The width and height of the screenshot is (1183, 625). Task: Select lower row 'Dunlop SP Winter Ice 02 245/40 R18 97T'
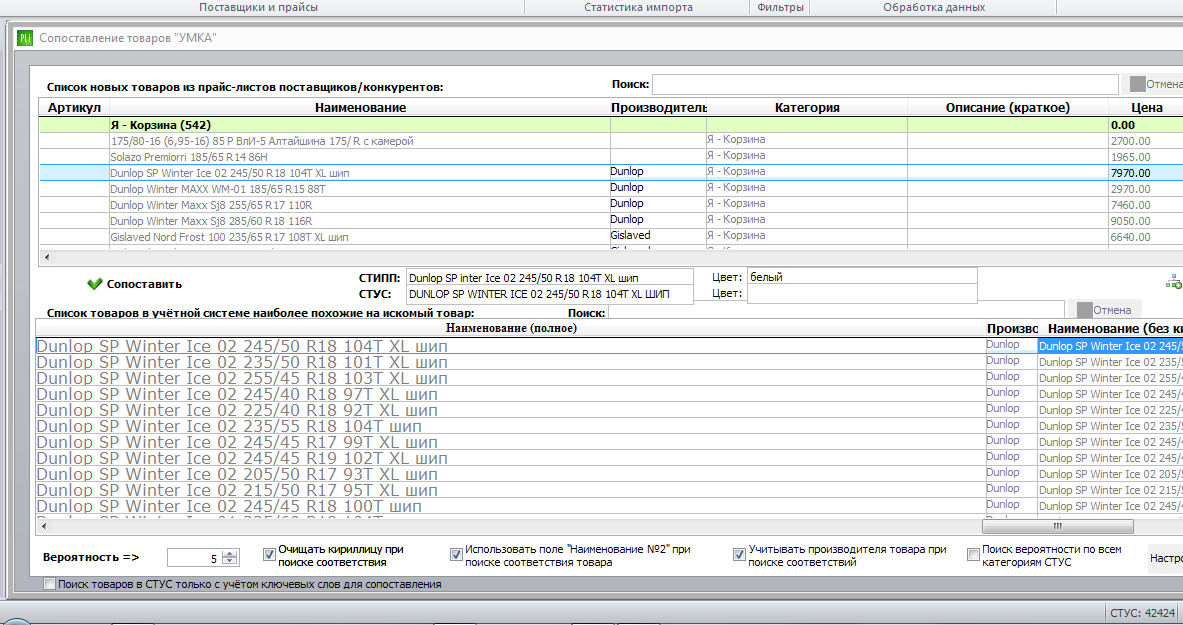(610, 394)
